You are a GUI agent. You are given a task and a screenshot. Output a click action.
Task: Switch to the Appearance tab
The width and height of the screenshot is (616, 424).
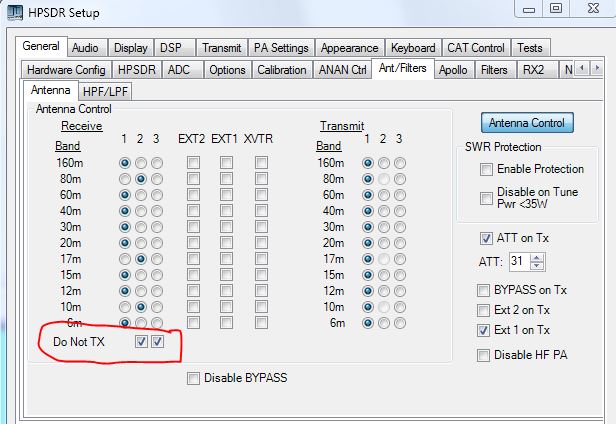coord(350,48)
